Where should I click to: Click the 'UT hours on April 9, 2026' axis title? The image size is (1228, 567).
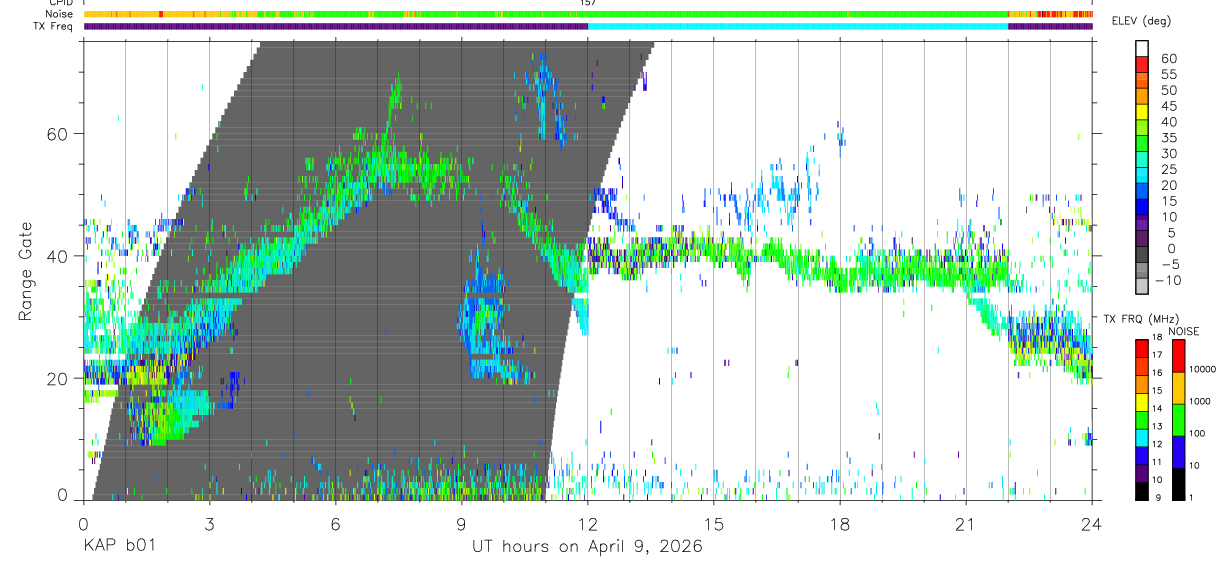(x=587, y=547)
